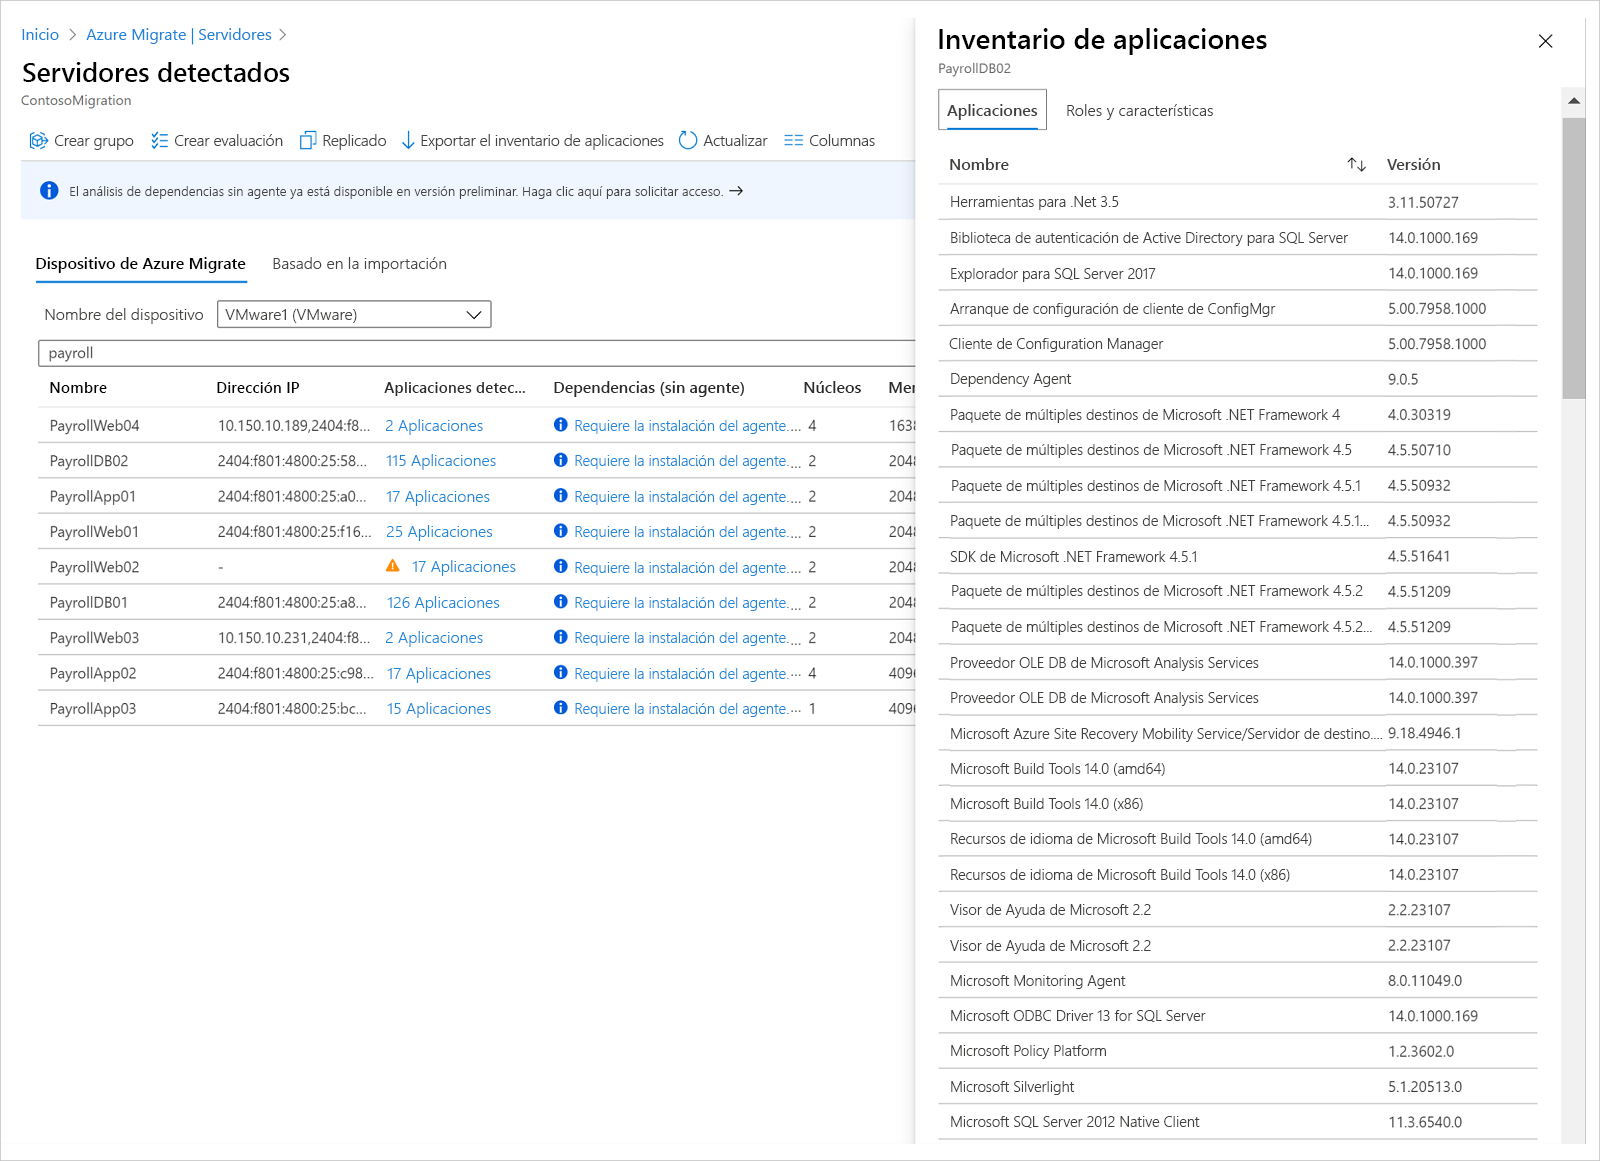
Task: Select PayrollApp01 server name
Action: (93, 497)
